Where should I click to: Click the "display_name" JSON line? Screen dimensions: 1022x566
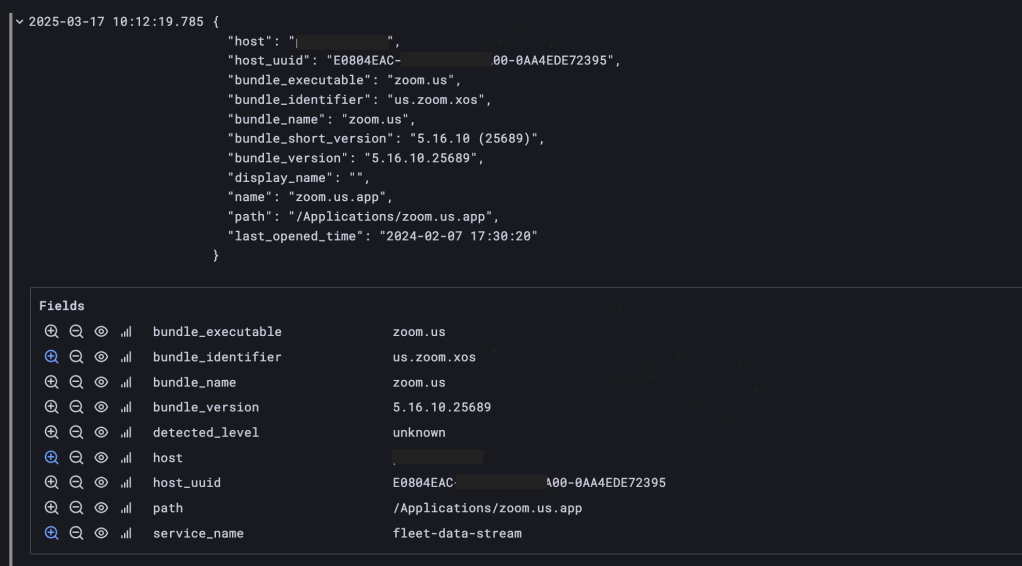pos(299,178)
